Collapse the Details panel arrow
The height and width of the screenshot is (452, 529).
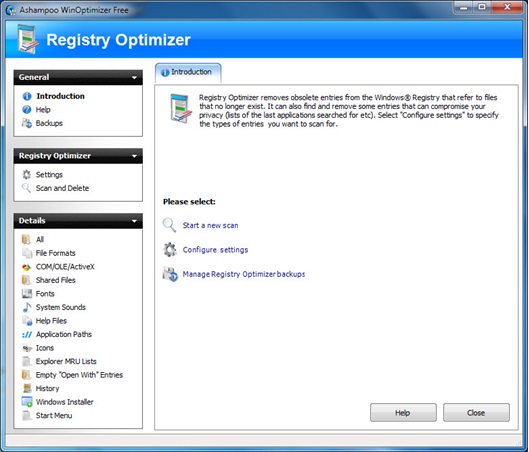pos(134,221)
